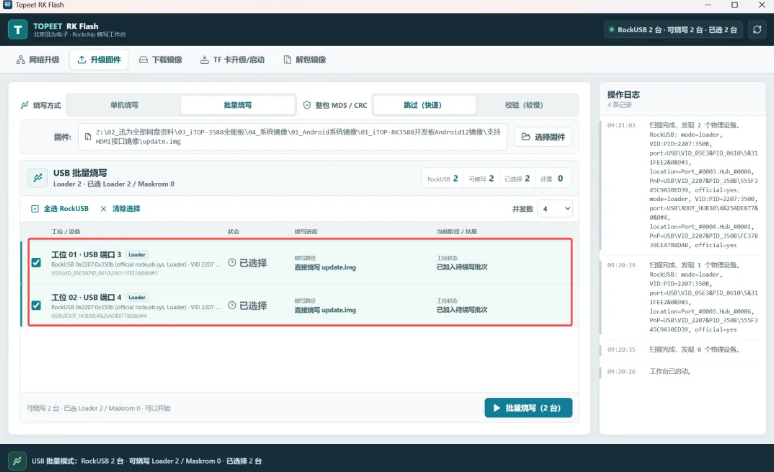
Task: Click the counter chip showing 0
Action: tap(552, 178)
